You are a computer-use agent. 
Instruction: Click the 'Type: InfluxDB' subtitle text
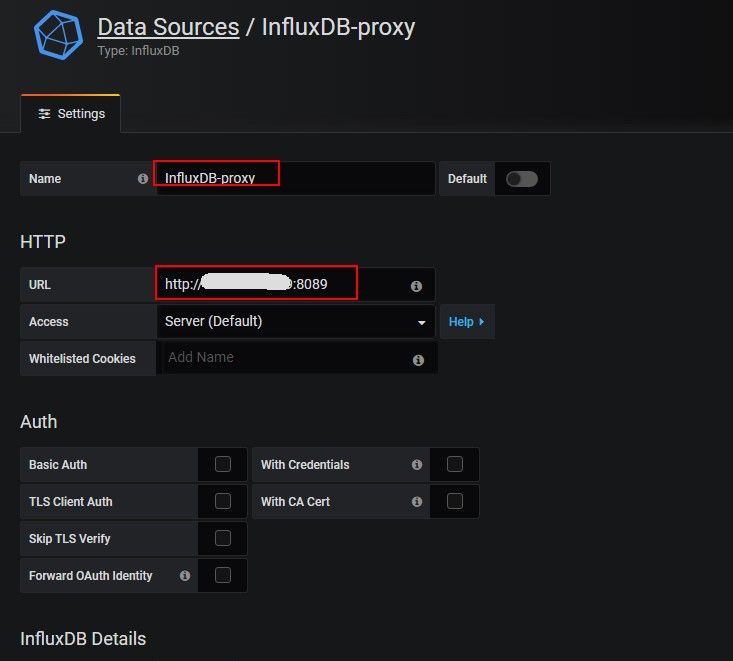(x=138, y=50)
